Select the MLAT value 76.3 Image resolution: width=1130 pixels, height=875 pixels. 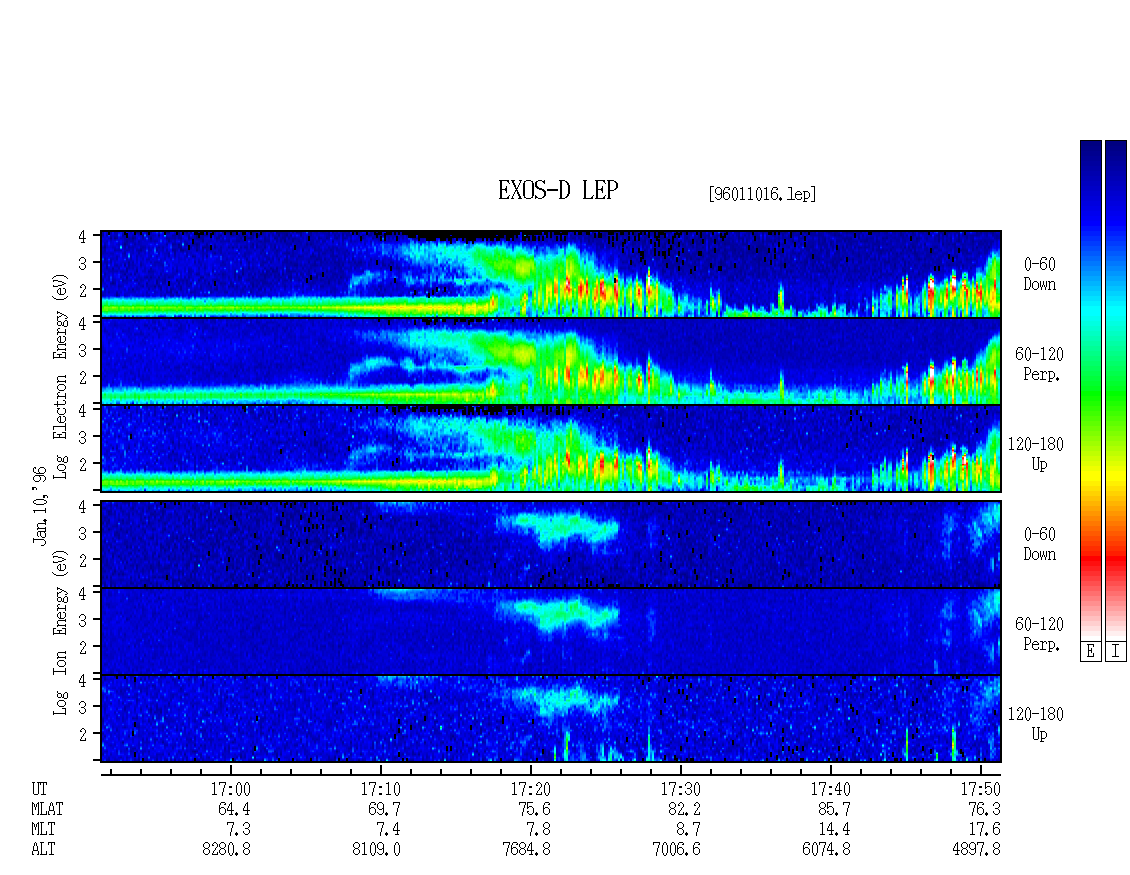(x=984, y=809)
